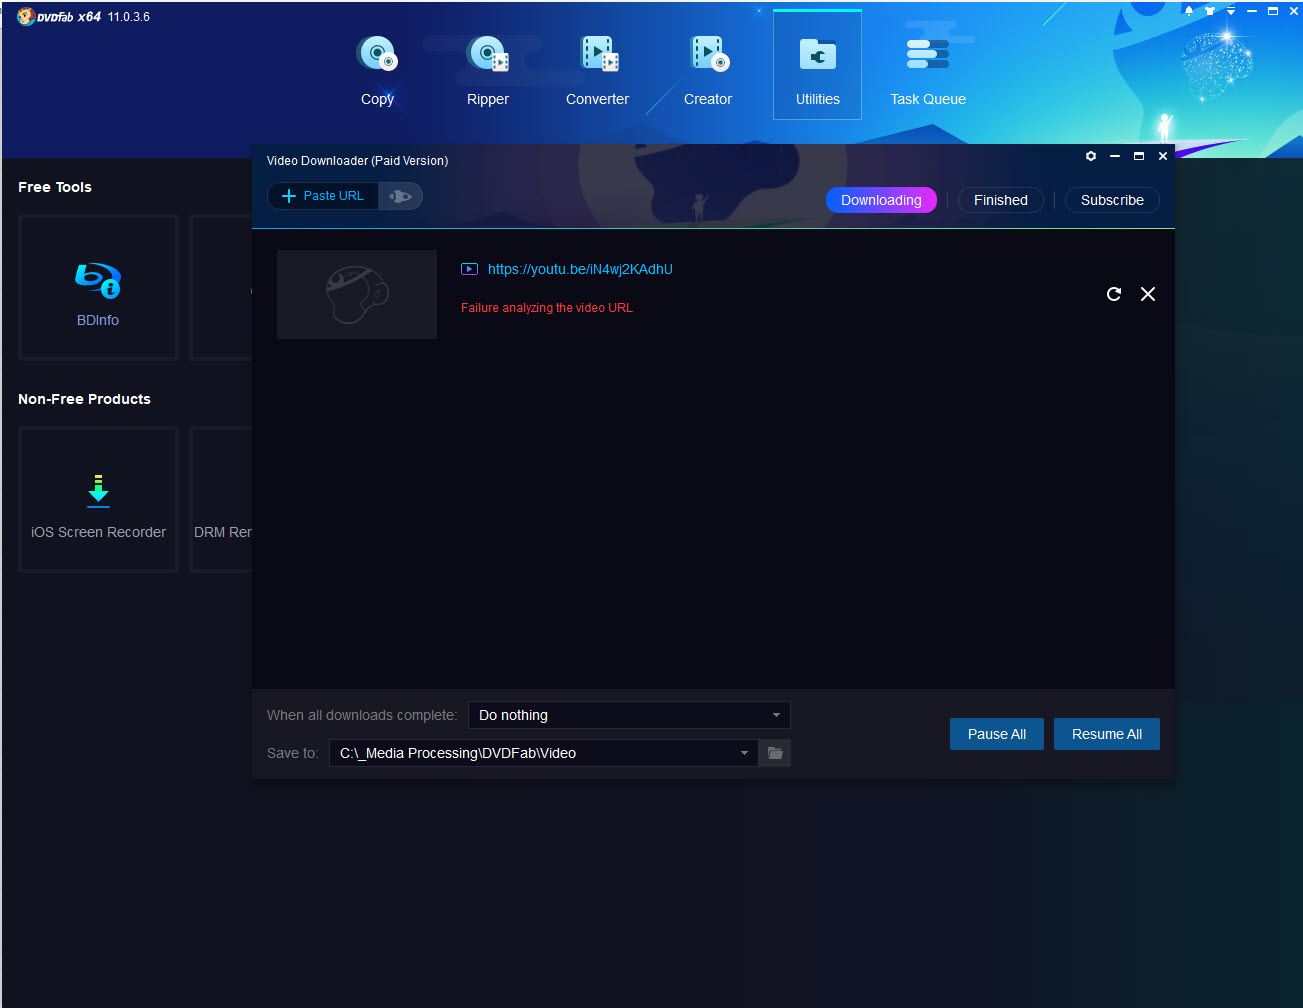The image size is (1303, 1008).
Task: Switch to the Subscribe tab
Action: (x=1112, y=200)
